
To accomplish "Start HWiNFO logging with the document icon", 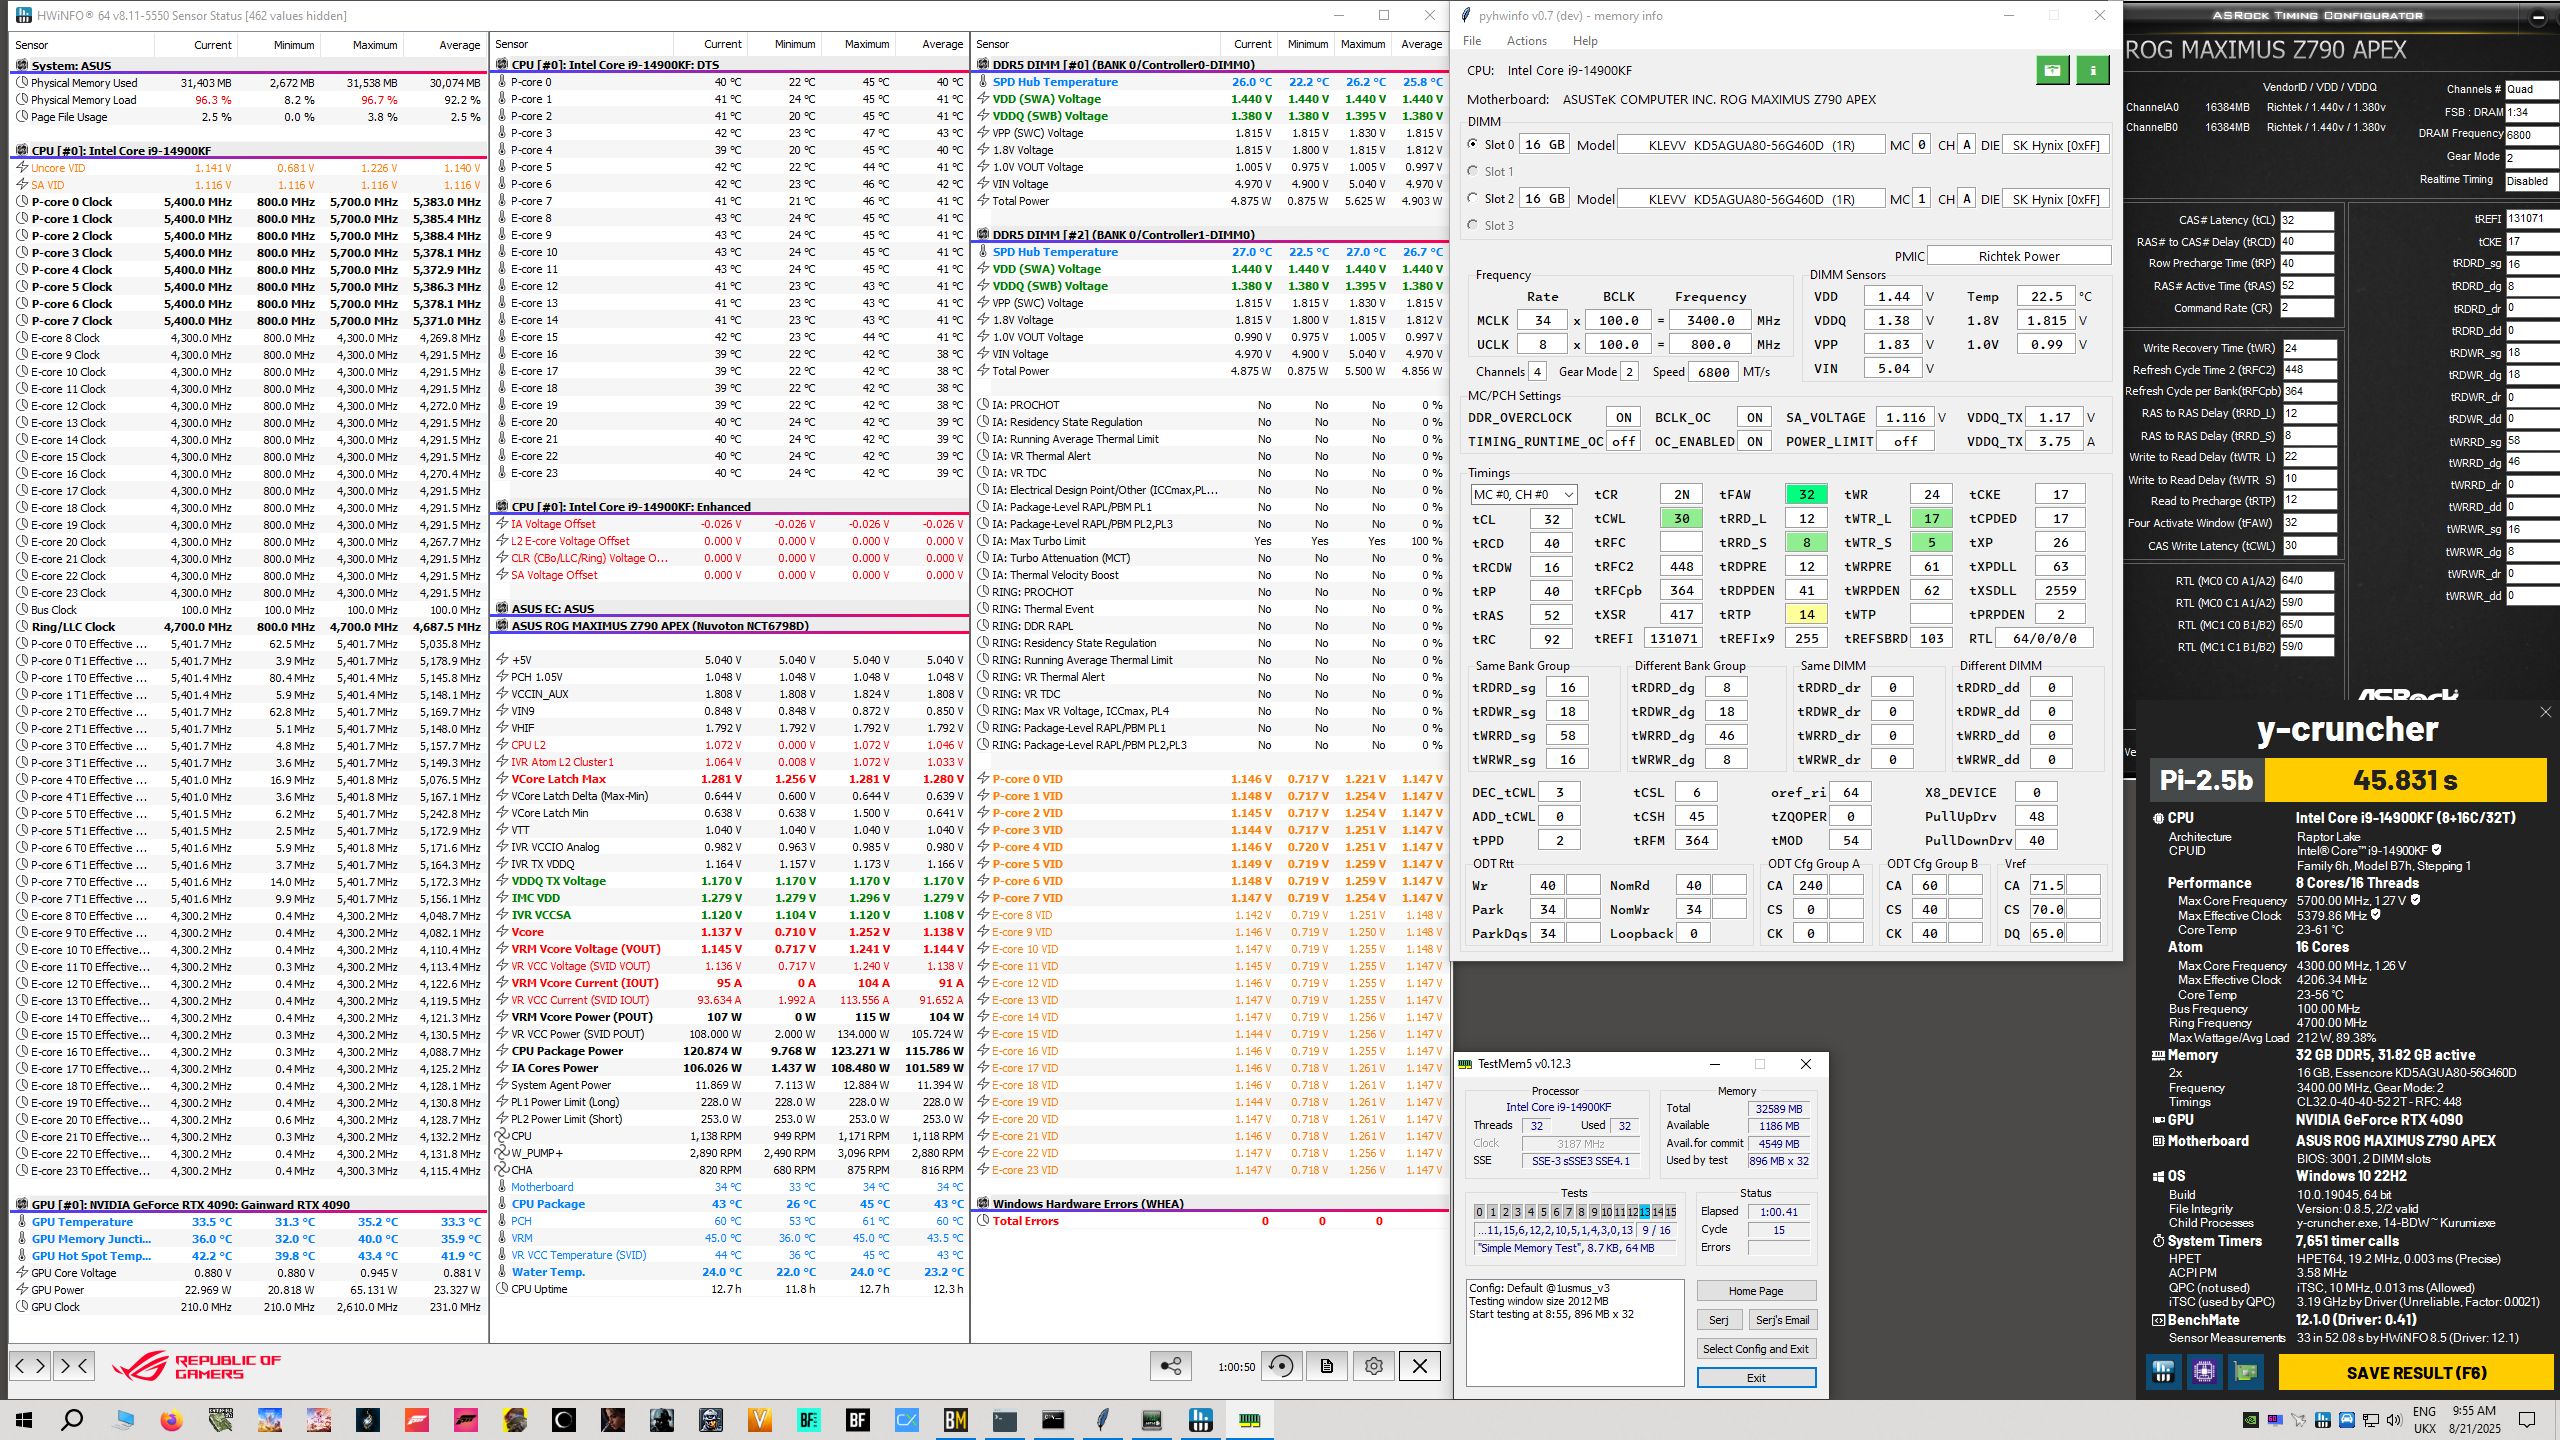I will click(1327, 1366).
